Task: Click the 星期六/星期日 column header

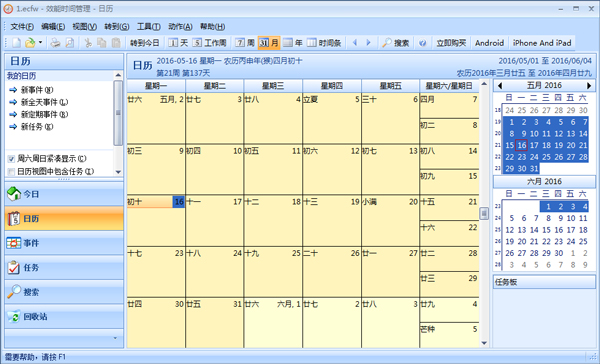Action: point(449,86)
